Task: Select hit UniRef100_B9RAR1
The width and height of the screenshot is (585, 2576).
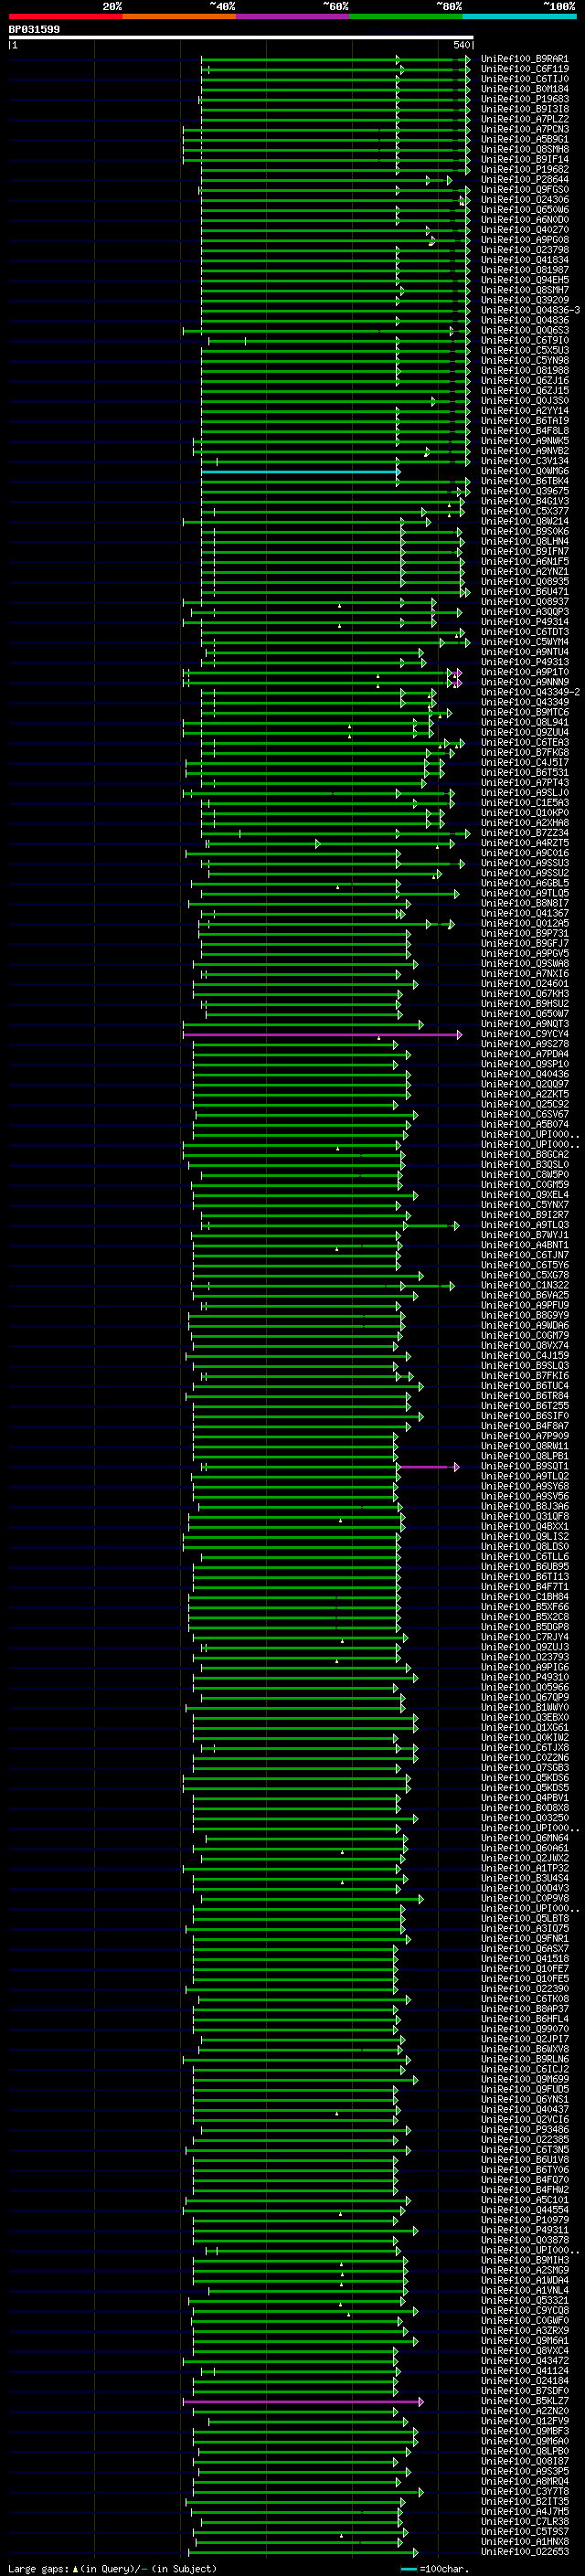Action: click(525, 59)
